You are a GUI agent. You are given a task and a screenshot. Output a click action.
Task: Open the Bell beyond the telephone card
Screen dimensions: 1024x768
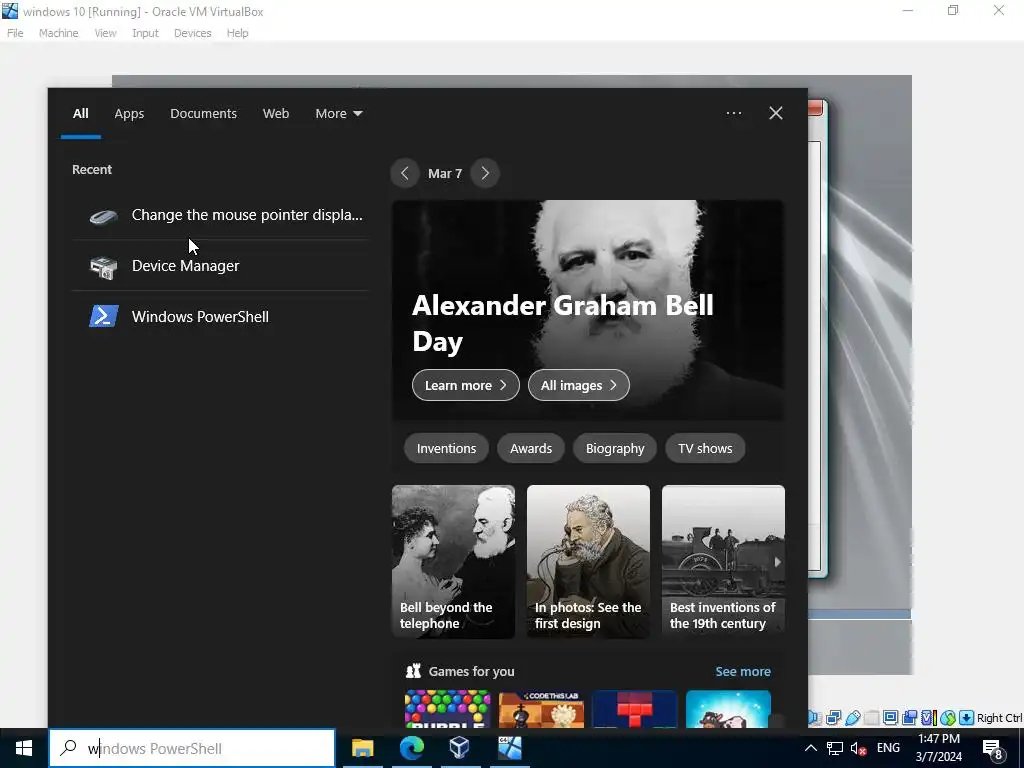click(453, 562)
